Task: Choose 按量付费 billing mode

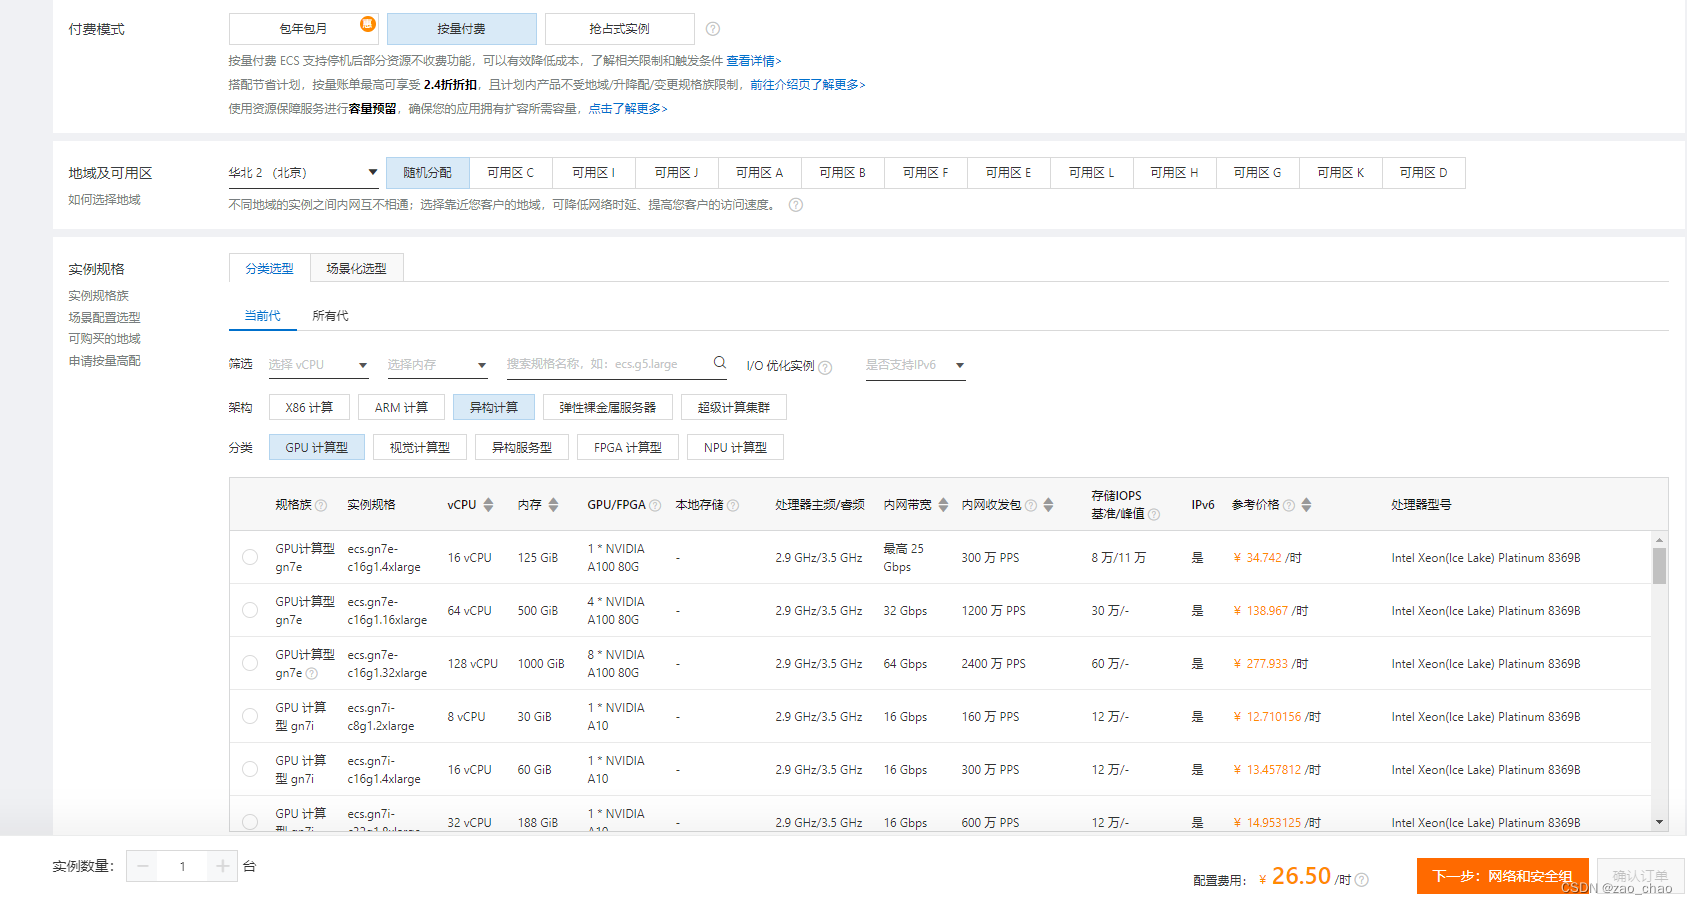Action: [462, 29]
